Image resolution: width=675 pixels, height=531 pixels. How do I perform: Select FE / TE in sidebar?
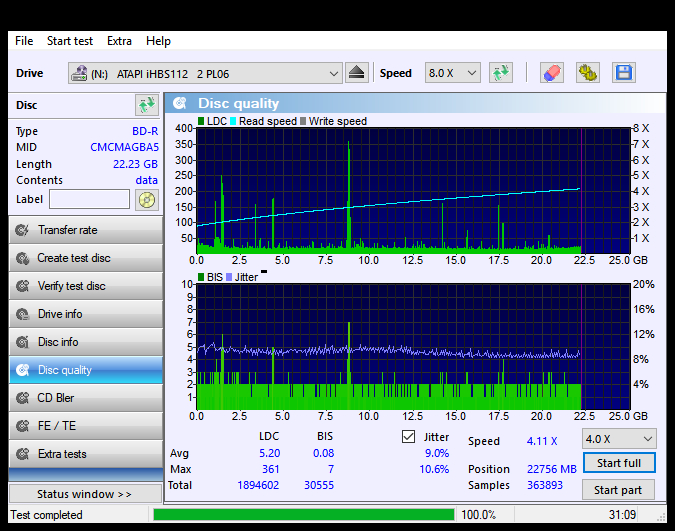coord(86,426)
